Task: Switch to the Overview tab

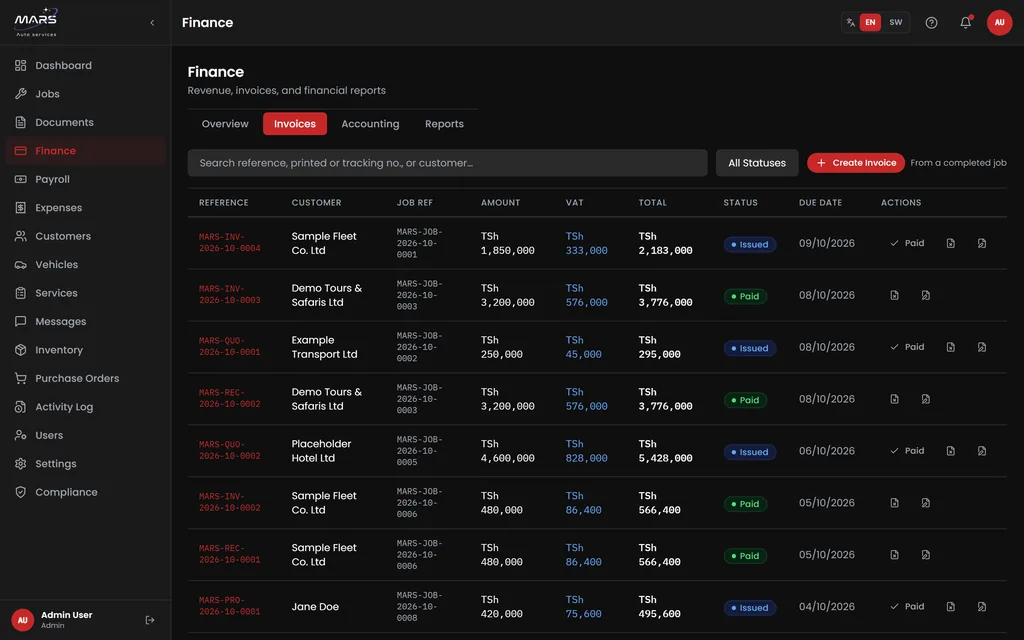Action: pos(225,123)
